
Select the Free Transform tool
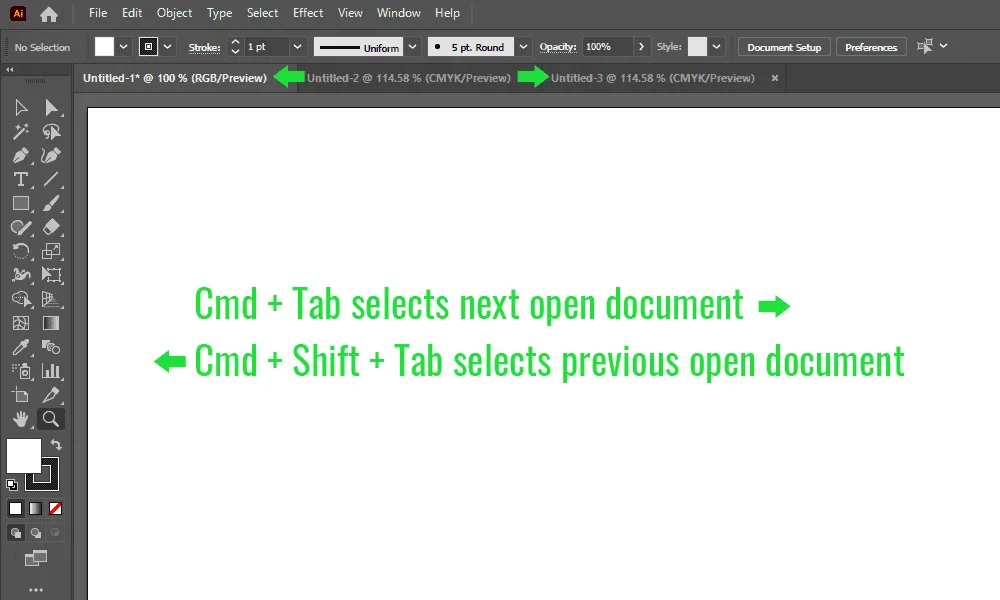51,275
